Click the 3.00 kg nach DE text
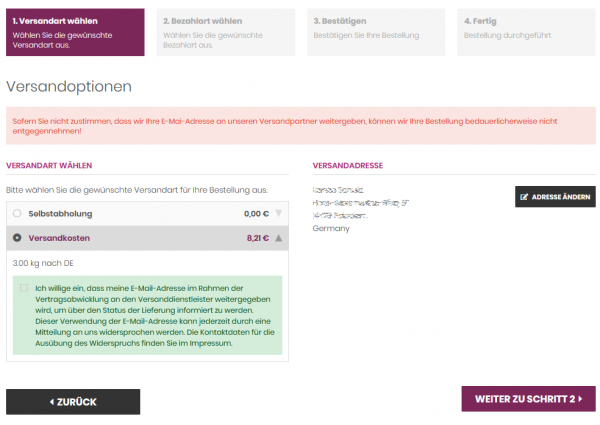Screen dimensions: 600x425 (44, 263)
